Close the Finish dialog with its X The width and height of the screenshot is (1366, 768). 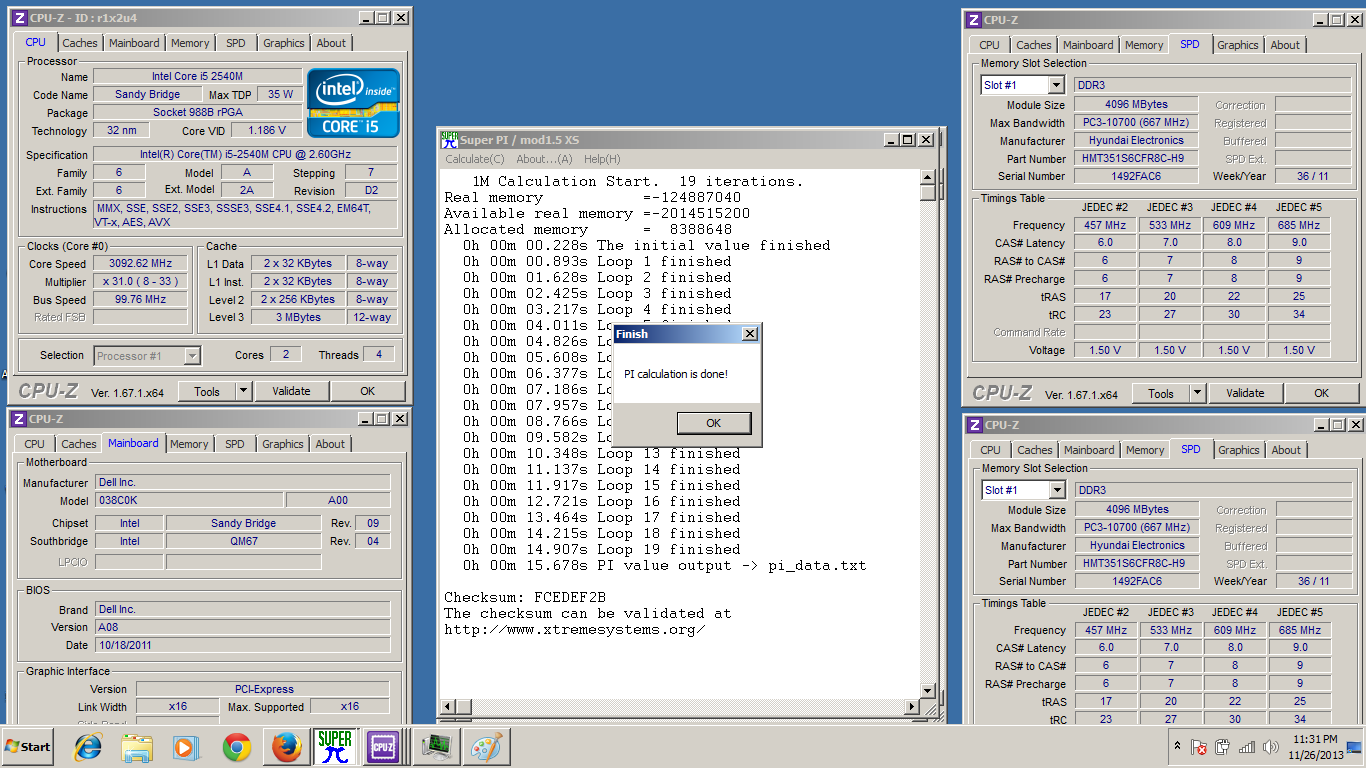coord(750,334)
